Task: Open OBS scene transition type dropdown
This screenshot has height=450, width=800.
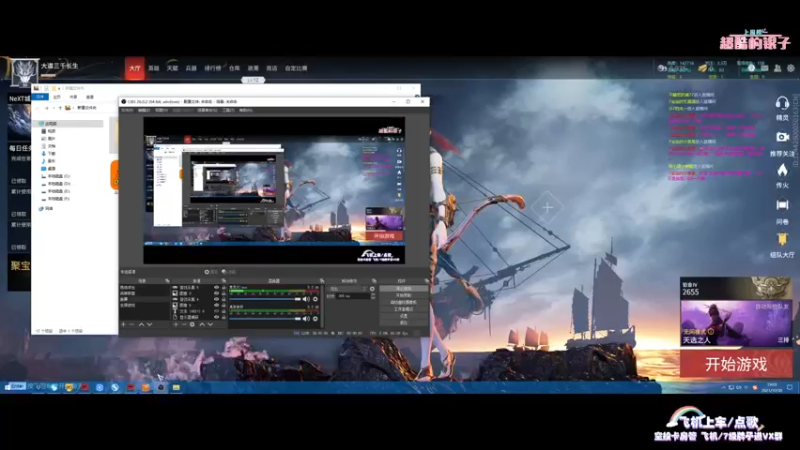Action: pyautogui.click(x=347, y=289)
